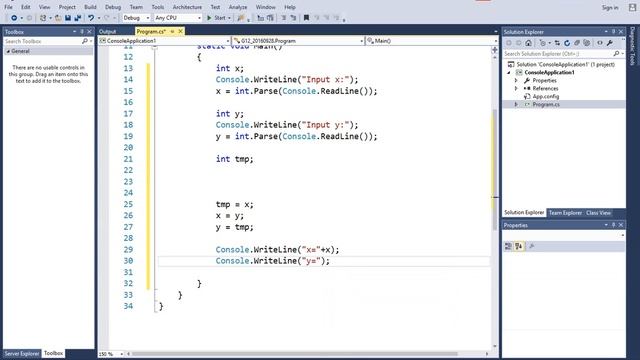Open the File menu
The image size is (640, 360).
tap(8, 7)
